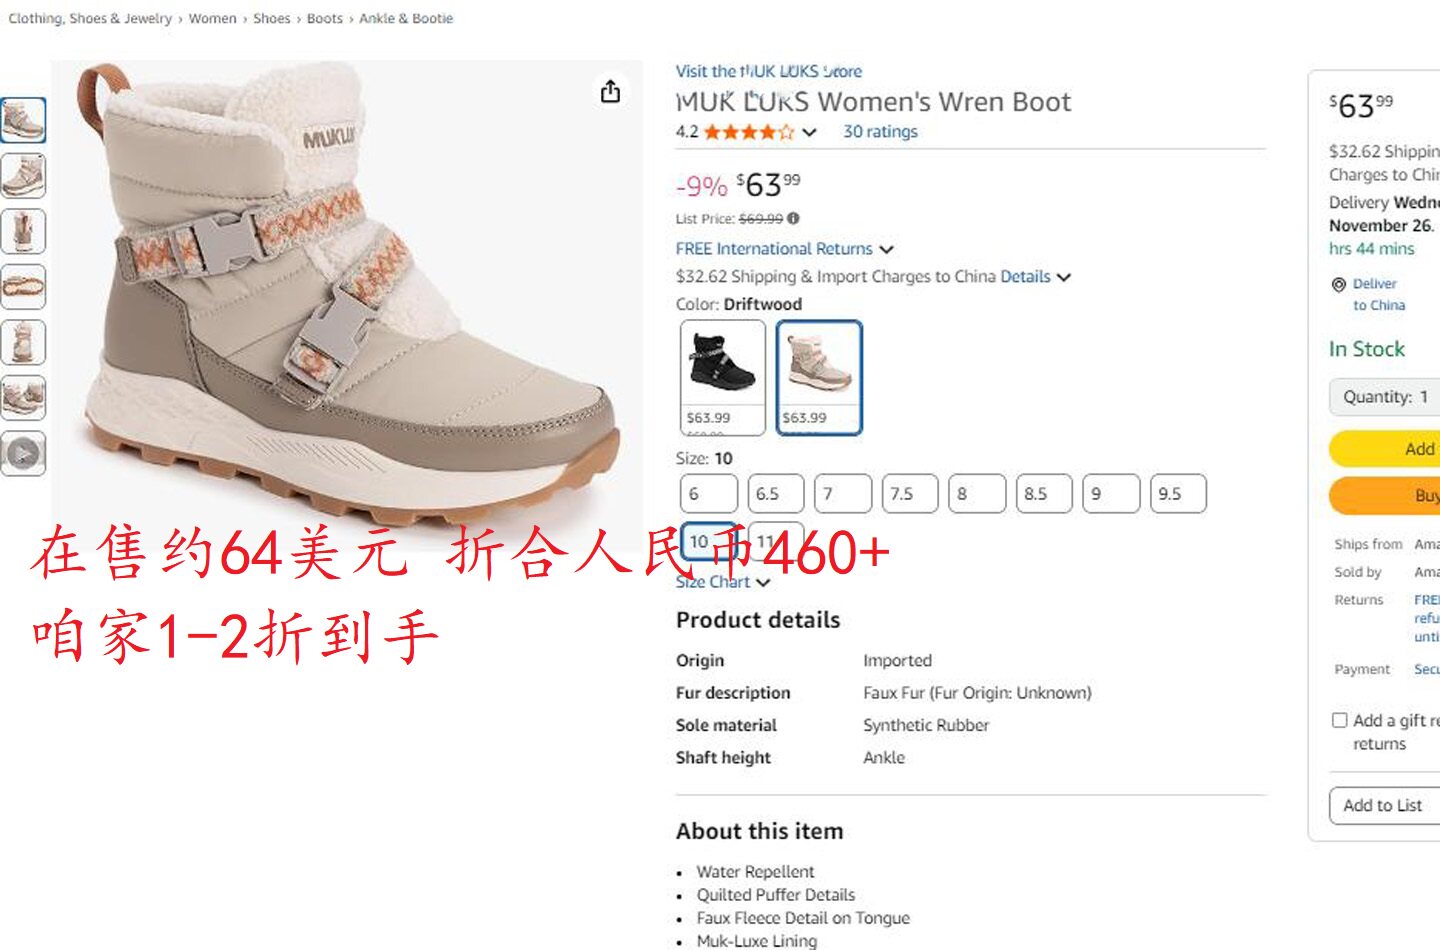Open the Boots breadcrumb link
Screen dimensions: 1440x950
[x=325, y=18]
